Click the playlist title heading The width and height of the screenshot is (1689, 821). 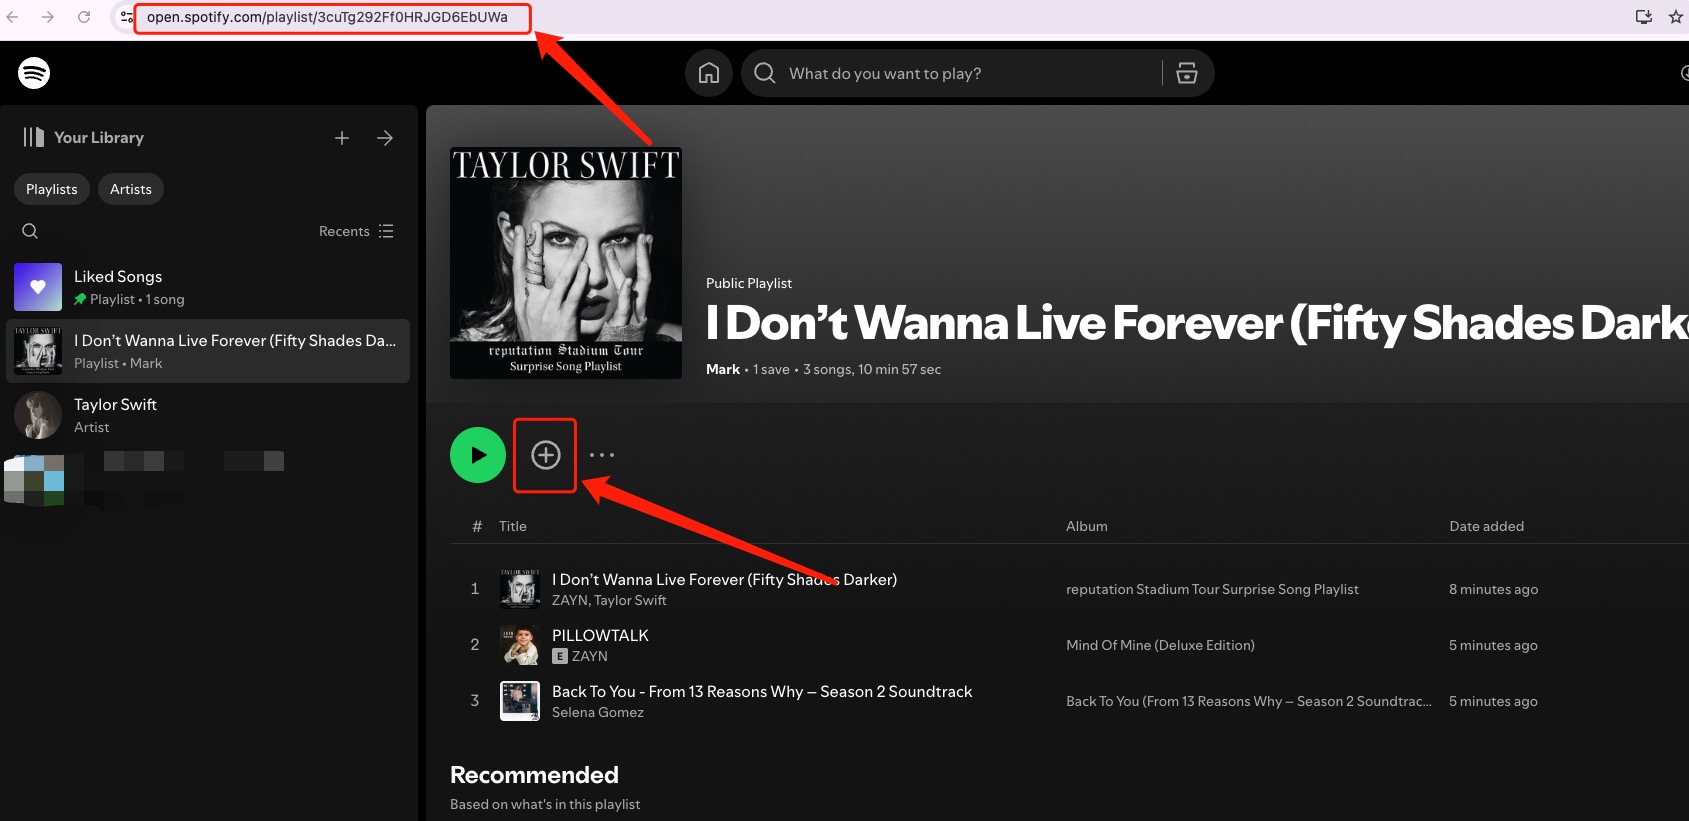point(1197,322)
